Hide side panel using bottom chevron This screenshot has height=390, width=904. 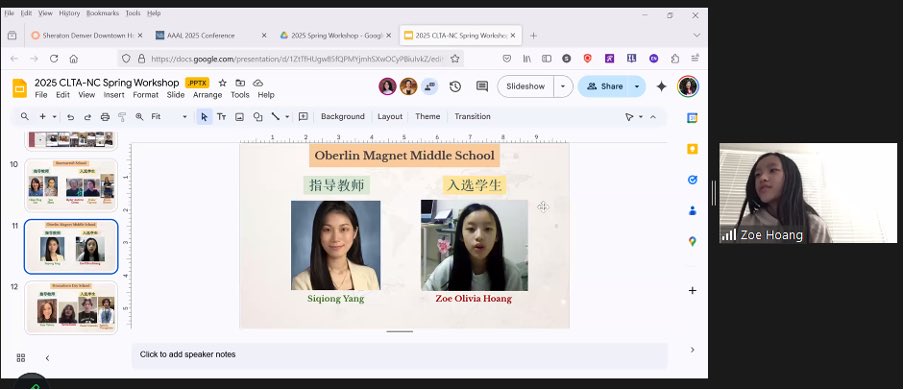[692, 350]
